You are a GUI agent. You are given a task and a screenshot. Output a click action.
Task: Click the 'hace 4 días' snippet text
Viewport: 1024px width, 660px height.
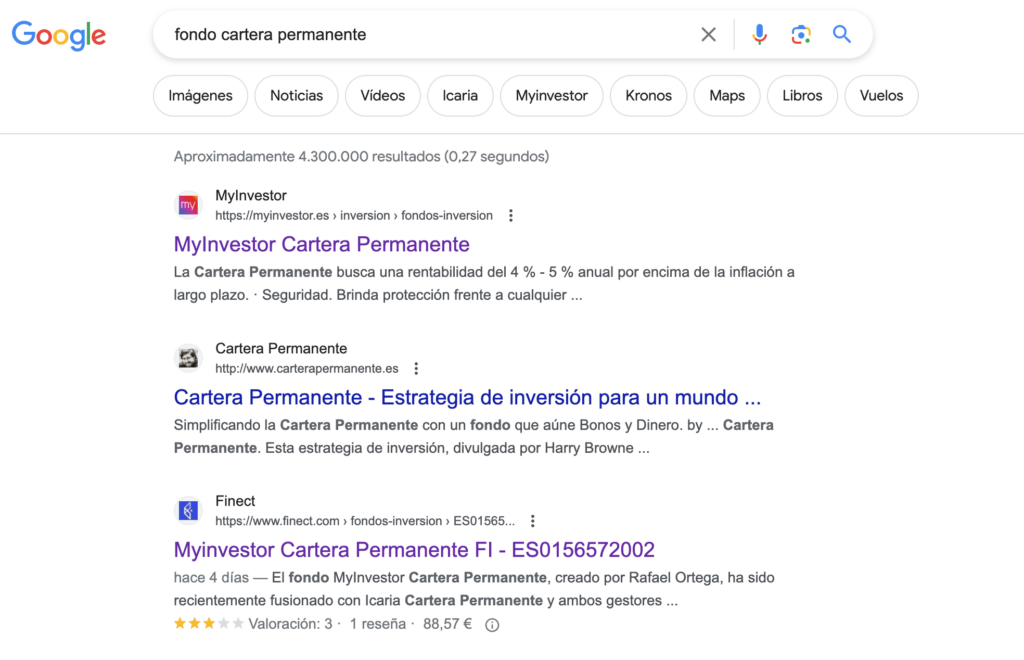click(x=211, y=578)
